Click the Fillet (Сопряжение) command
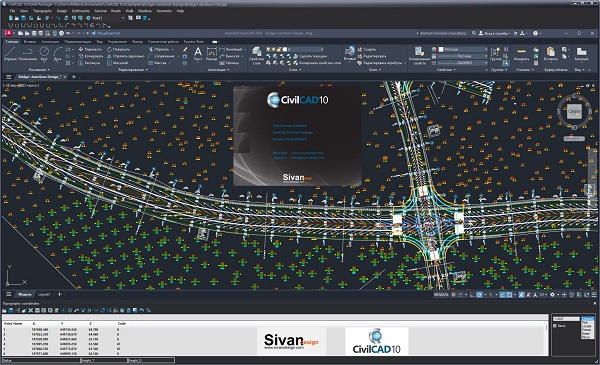The height and width of the screenshot is (365, 600). pyautogui.click(x=161, y=56)
